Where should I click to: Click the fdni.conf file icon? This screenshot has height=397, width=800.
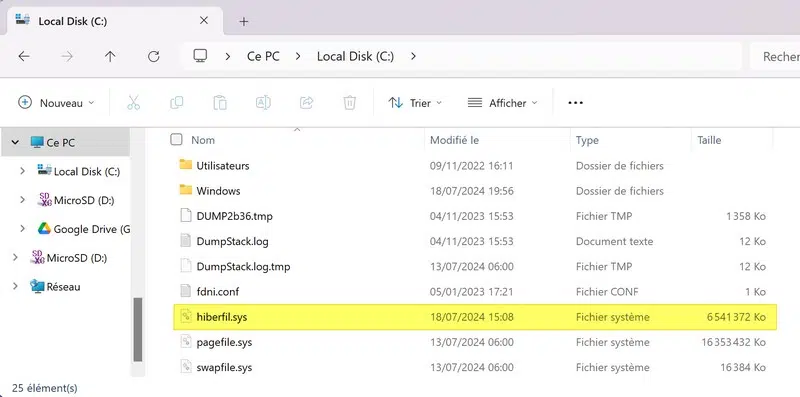click(x=186, y=291)
